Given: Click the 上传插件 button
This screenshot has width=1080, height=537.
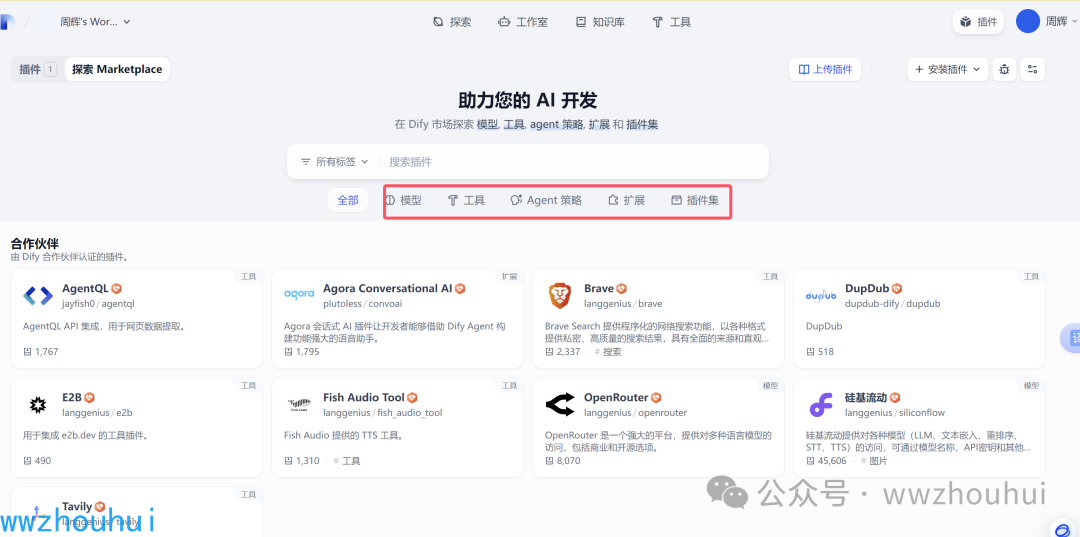Looking at the screenshot, I should coord(825,69).
